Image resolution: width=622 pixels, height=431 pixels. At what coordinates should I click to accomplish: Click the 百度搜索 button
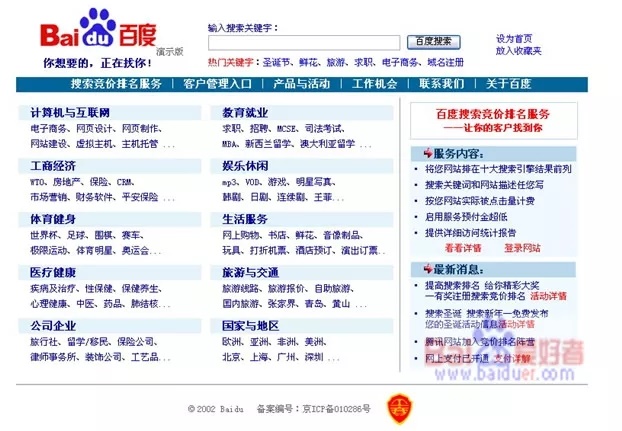point(434,42)
